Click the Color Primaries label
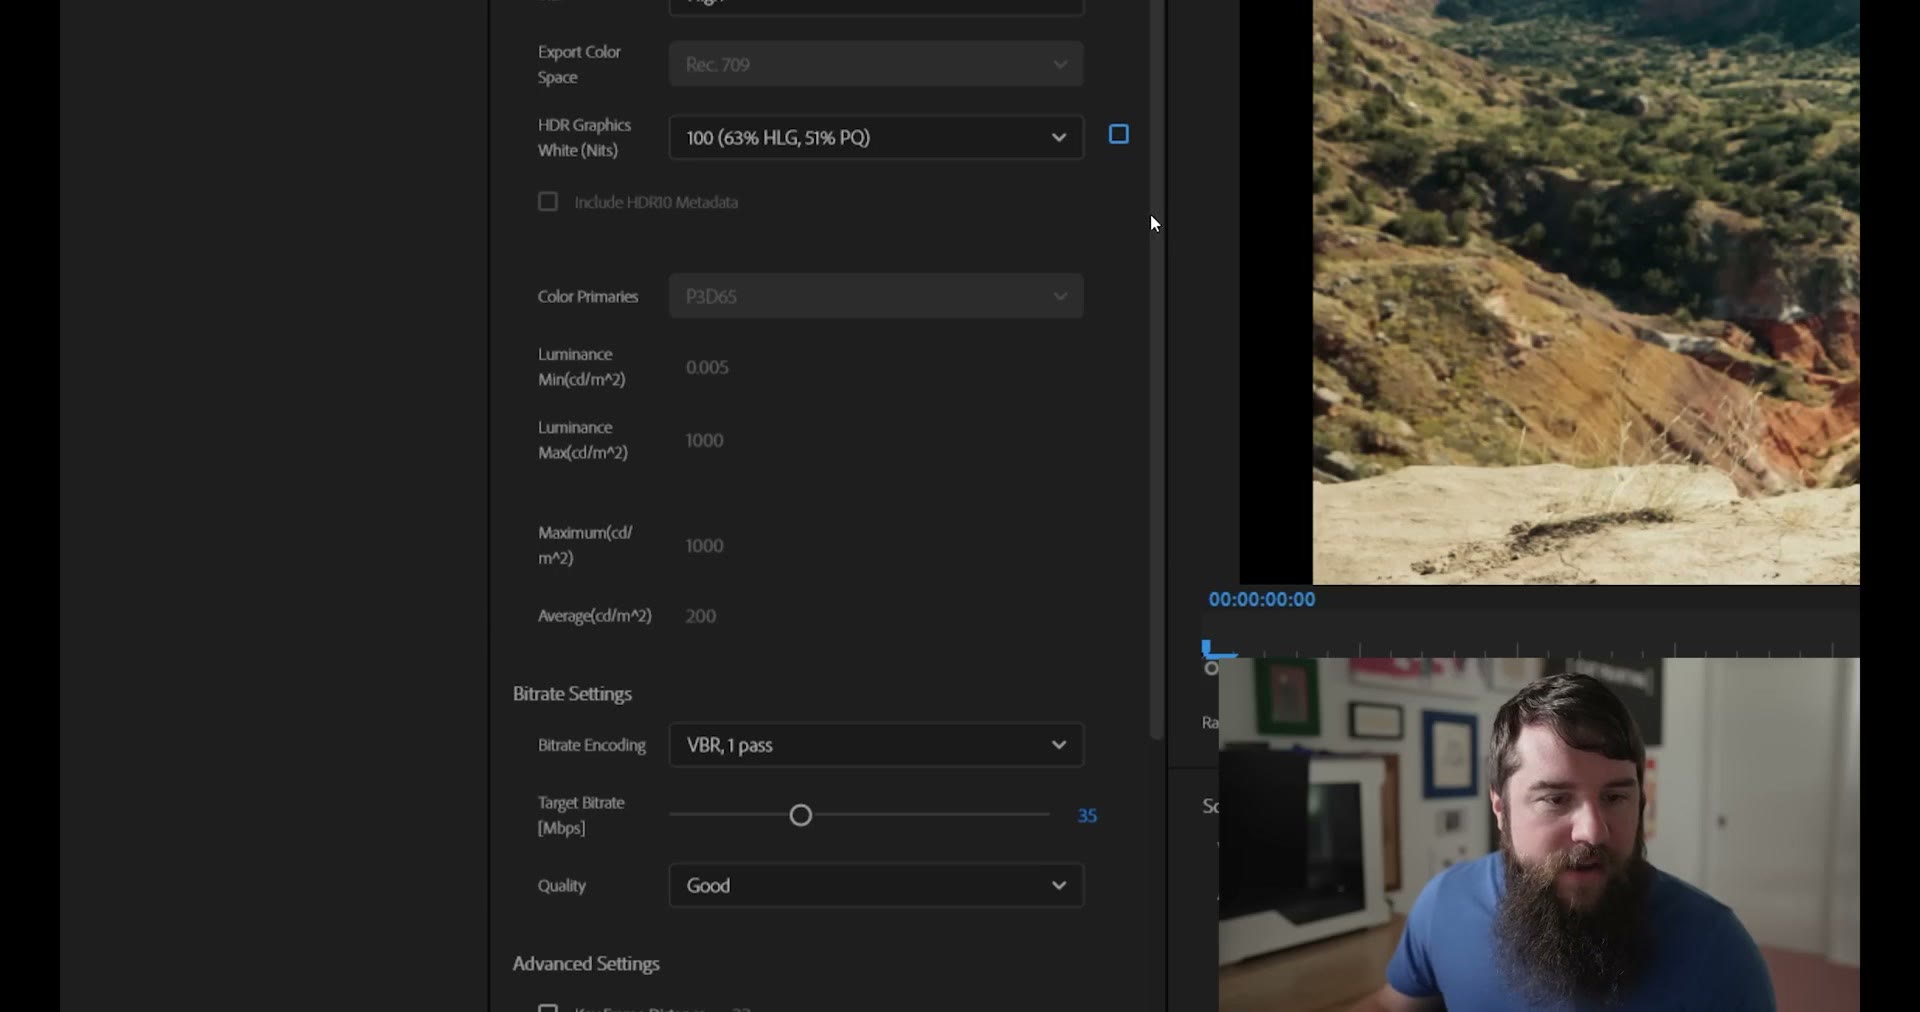The width and height of the screenshot is (1920, 1012). (x=588, y=296)
